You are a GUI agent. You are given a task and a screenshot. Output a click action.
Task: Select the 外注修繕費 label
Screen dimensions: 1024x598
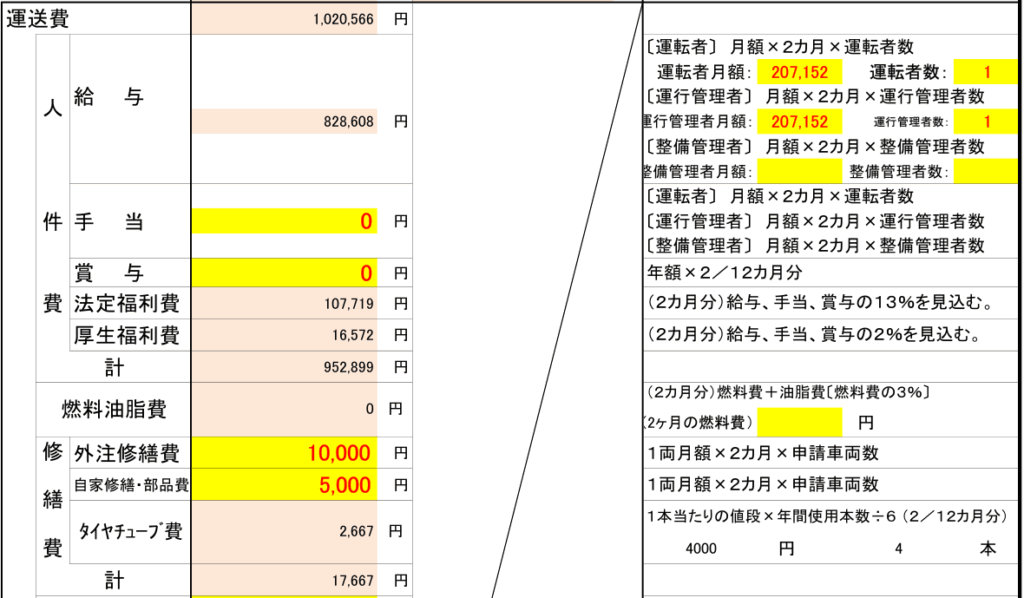click(127, 453)
